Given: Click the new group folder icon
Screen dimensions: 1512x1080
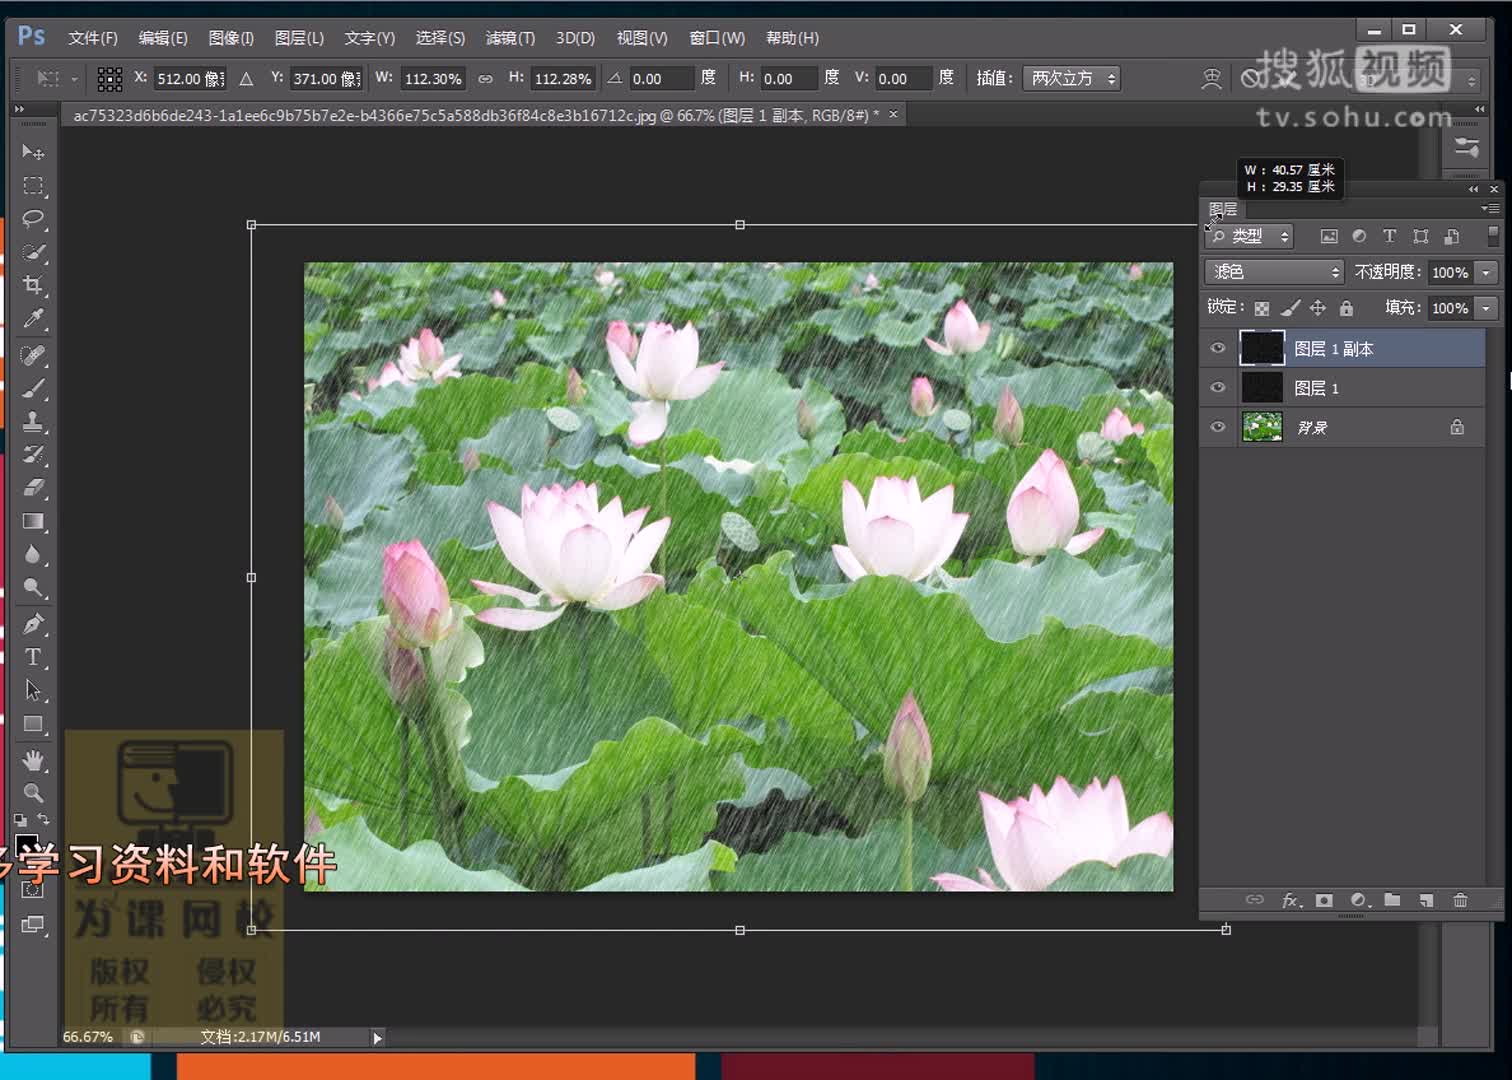Looking at the screenshot, I should pos(1392,900).
